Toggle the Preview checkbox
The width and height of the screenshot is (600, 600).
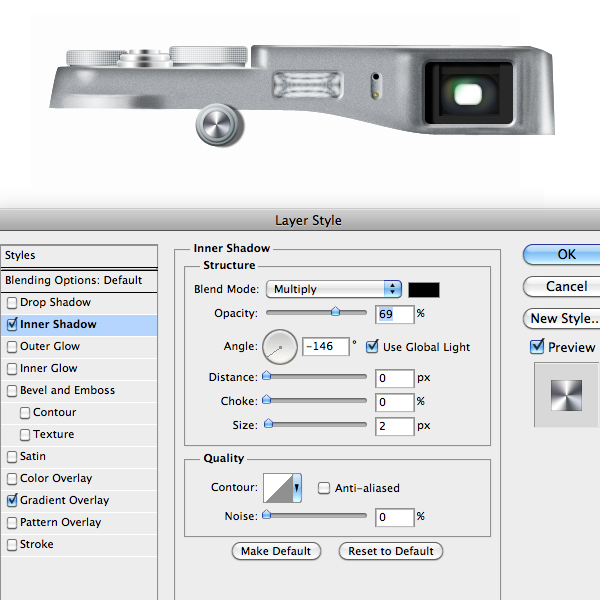tap(537, 347)
